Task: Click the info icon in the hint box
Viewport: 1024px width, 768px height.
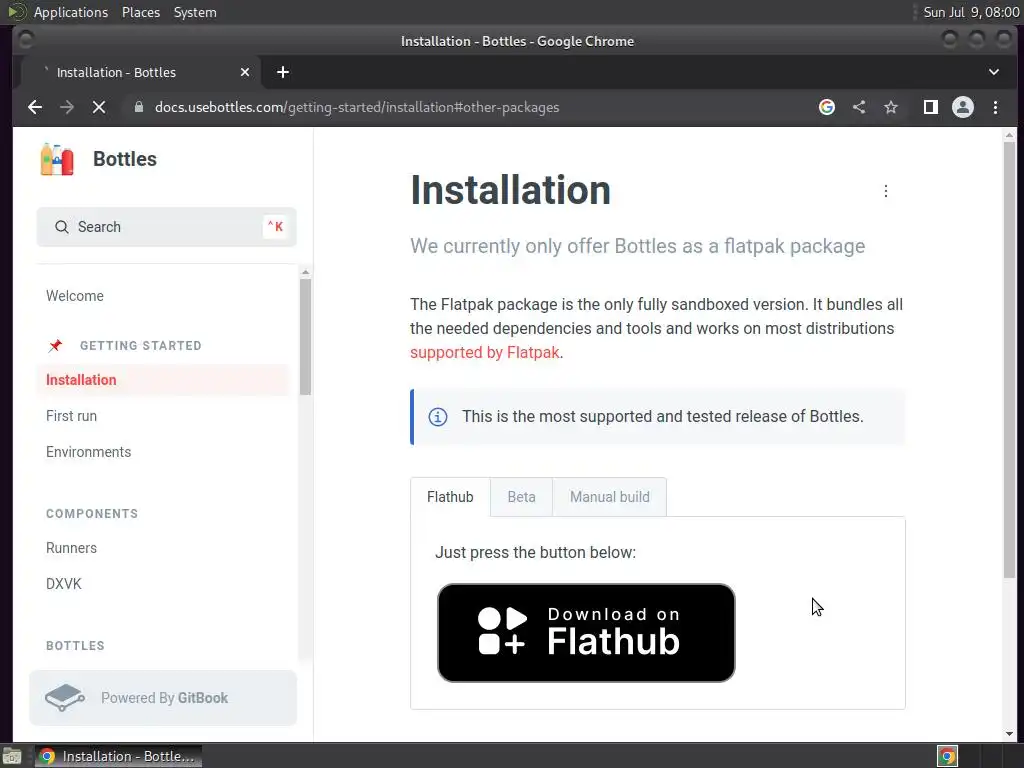Action: click(438, 417)
